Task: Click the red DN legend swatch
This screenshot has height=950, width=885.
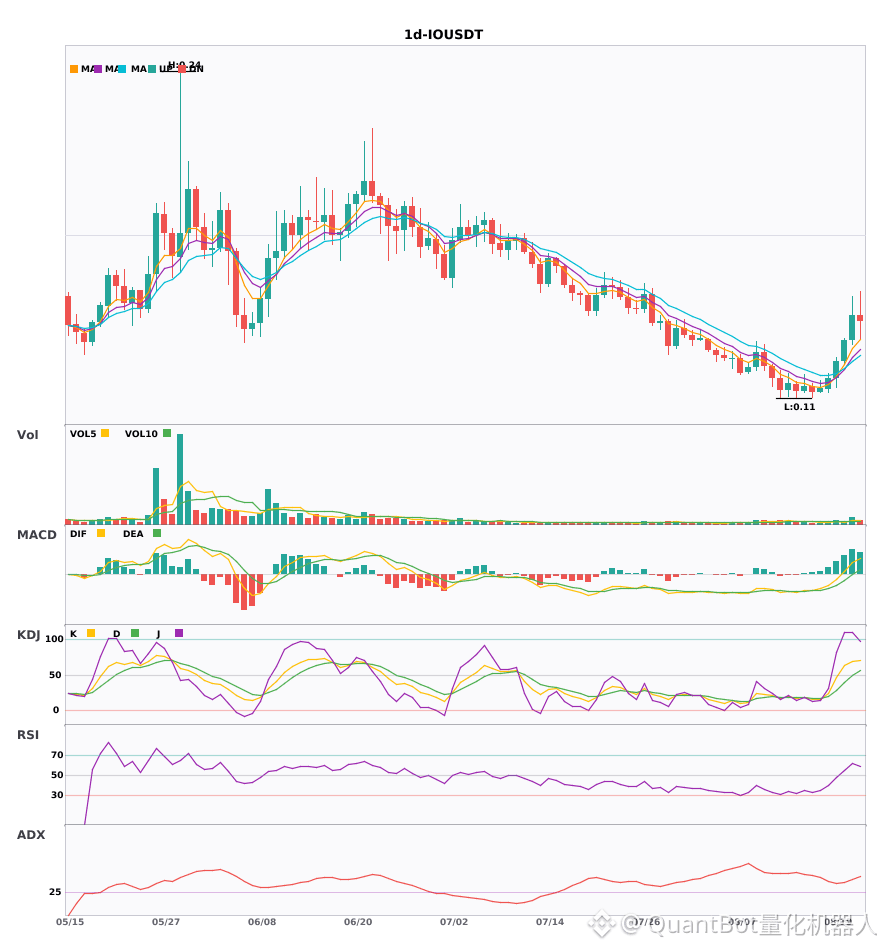Action: tap(182, 69)
